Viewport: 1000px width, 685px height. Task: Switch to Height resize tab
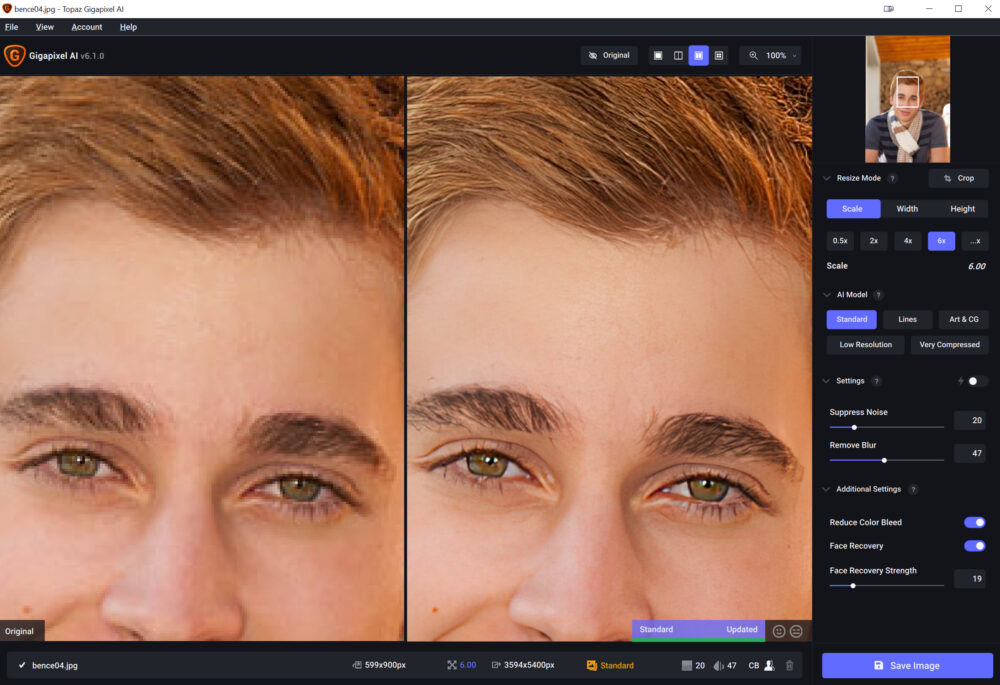coord(962,209)
